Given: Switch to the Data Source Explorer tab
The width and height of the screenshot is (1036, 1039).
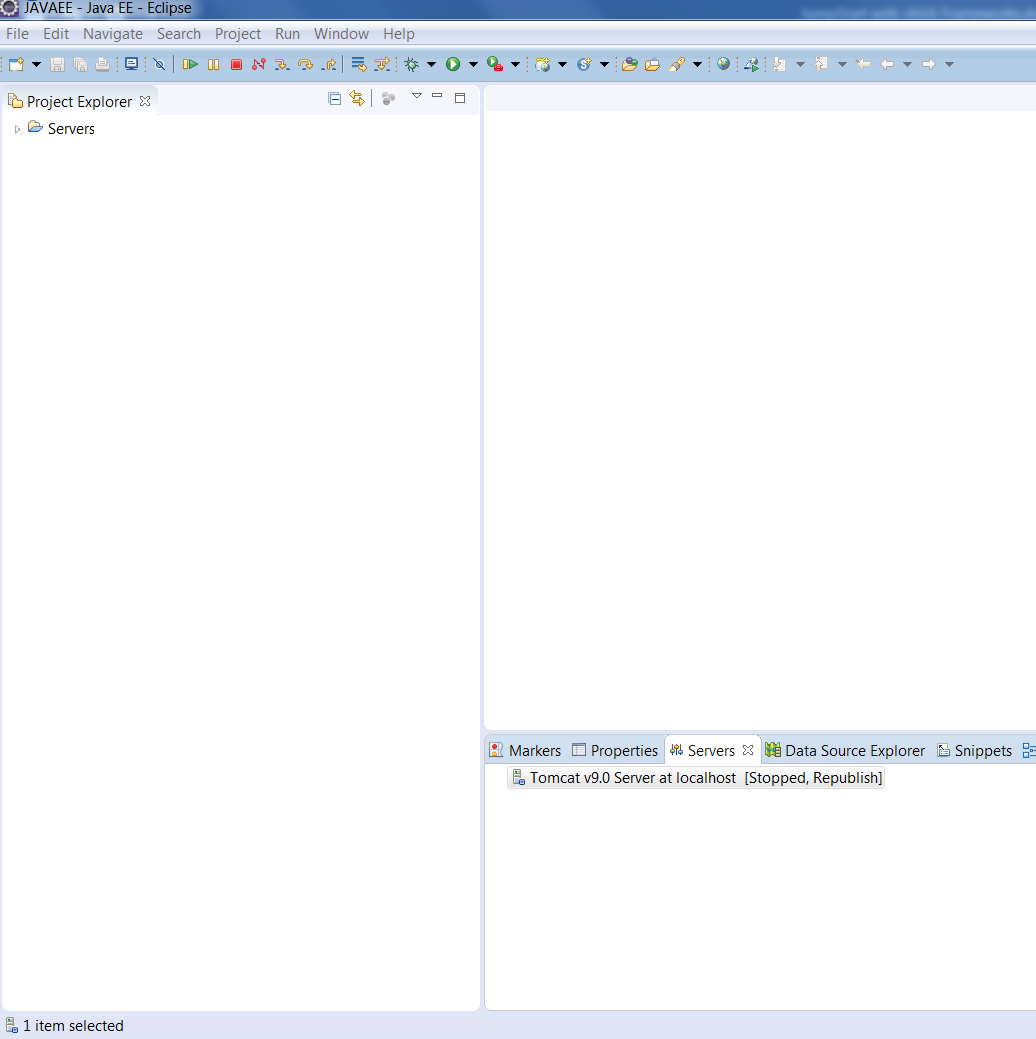Looking at the screenshot, I should coord(845,751).
